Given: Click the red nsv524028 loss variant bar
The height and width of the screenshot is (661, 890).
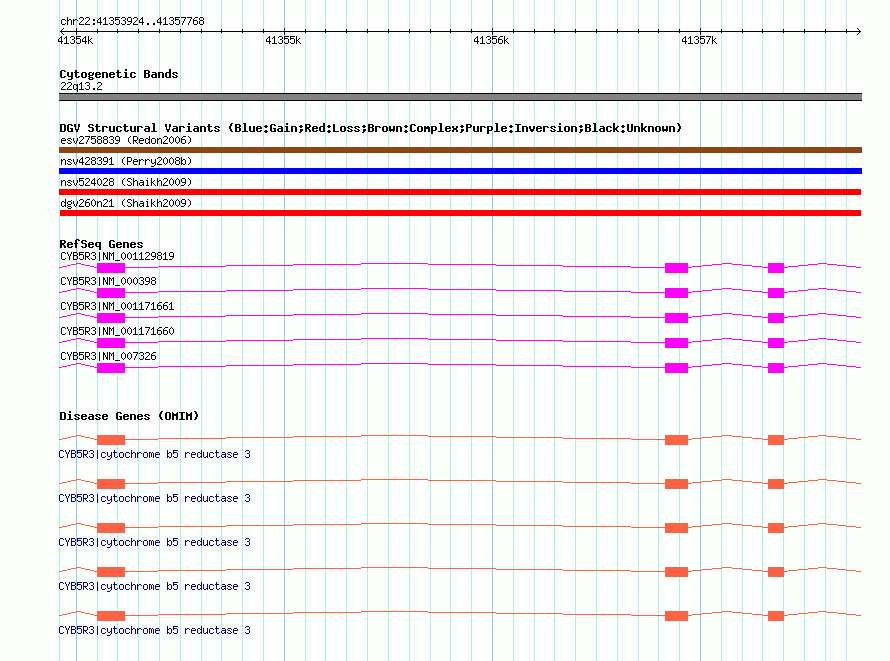Looking at the screenshot, I should click(460, 192).
